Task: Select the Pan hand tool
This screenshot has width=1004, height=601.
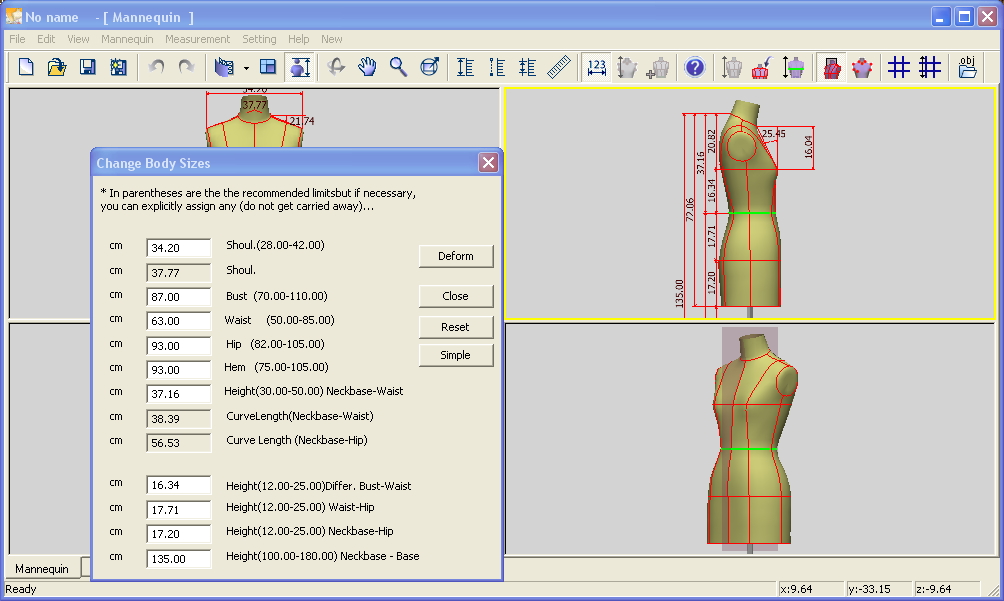Action: pyautogui.click(x=367, y=67)
